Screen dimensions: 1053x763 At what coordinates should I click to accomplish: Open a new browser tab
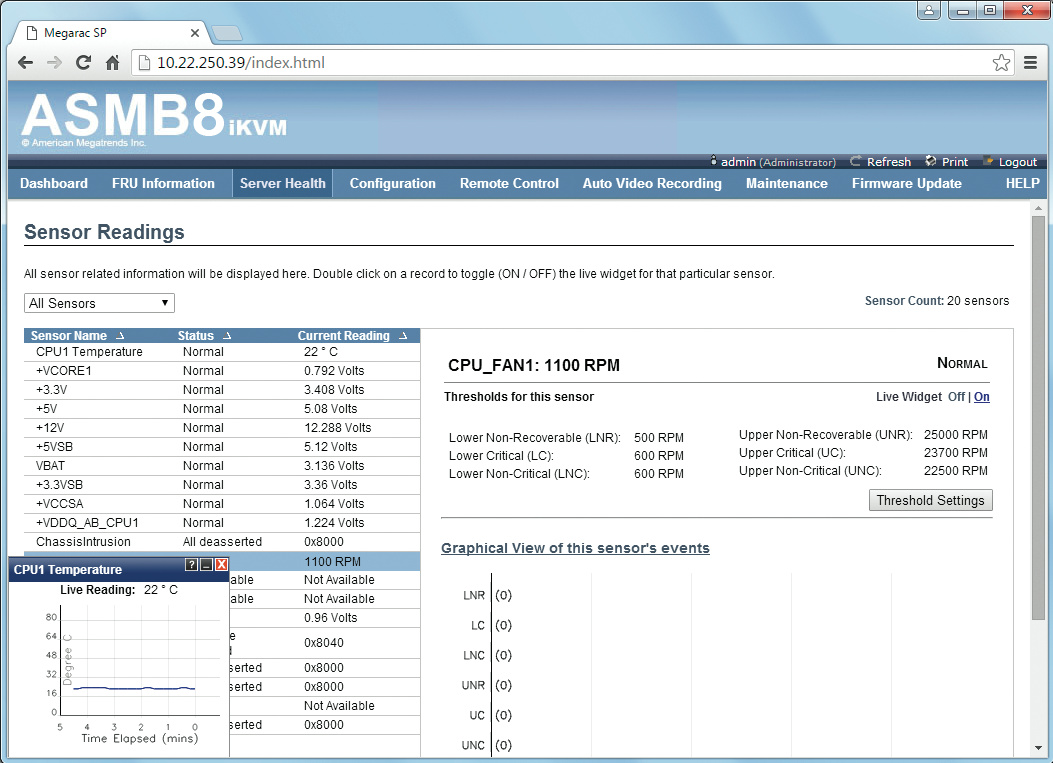pyautogui.click(x=227, y=33)
